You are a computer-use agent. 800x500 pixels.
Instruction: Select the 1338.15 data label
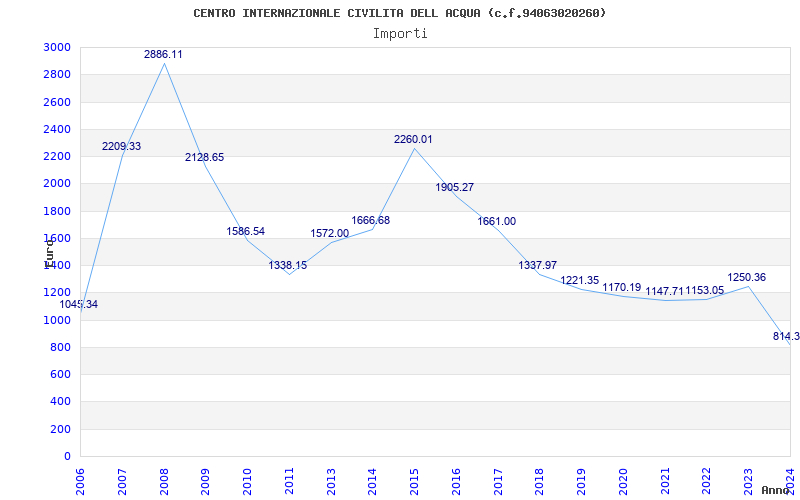click(288, 265)
